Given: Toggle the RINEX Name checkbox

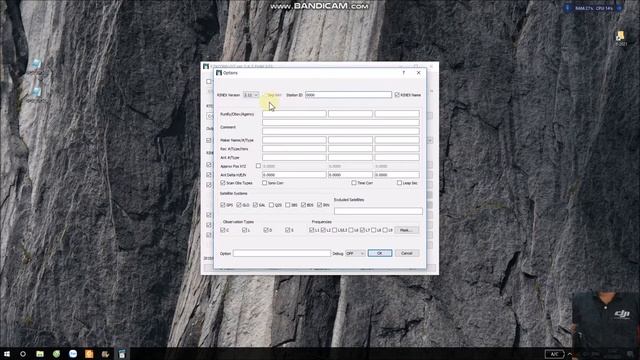Looking at the screenshot, I should (x=397, y=95).
